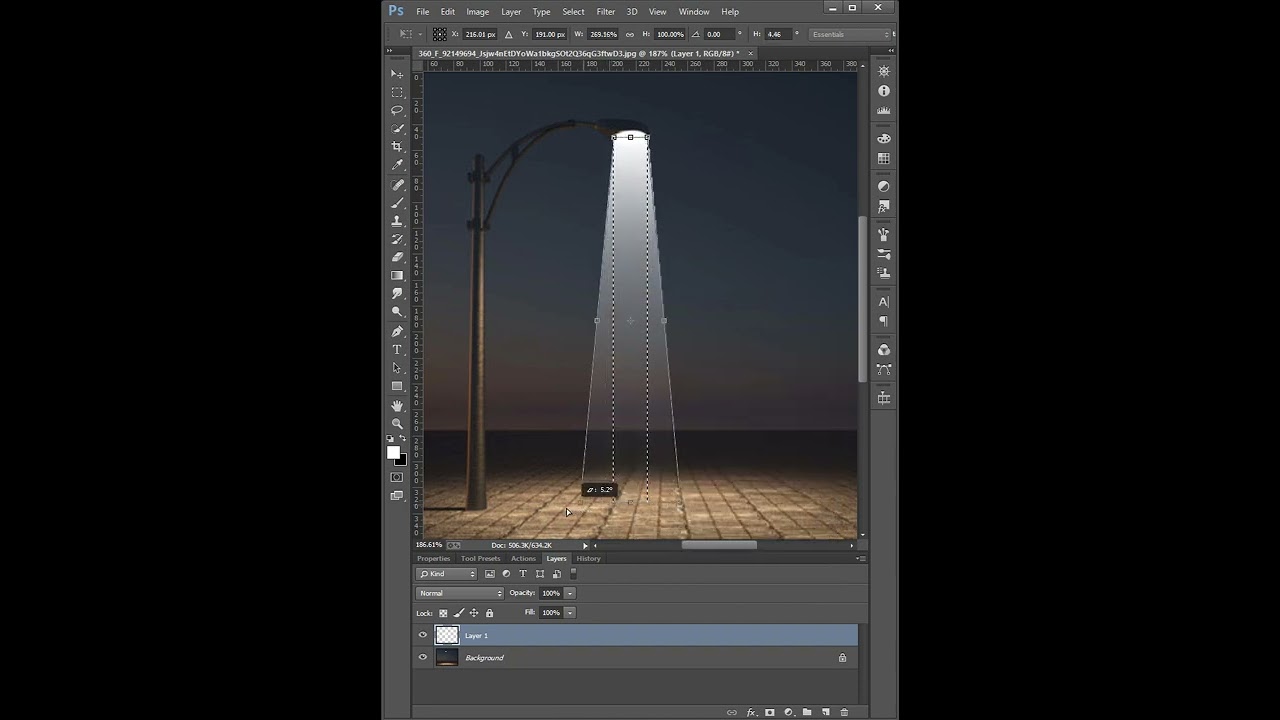
Task: Click the X position input field
Action: click(480, 34)
